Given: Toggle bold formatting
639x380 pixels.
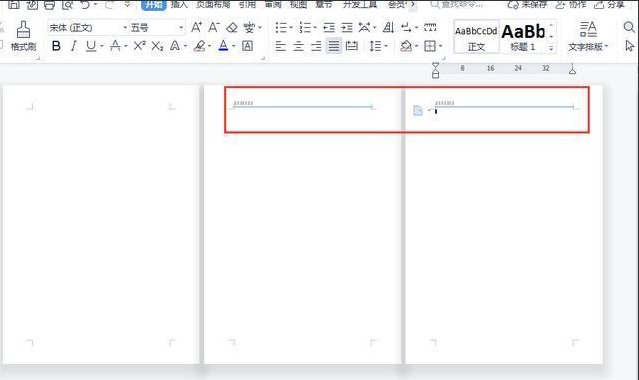Looking at the screenshot, I should (x=56, y=46).
